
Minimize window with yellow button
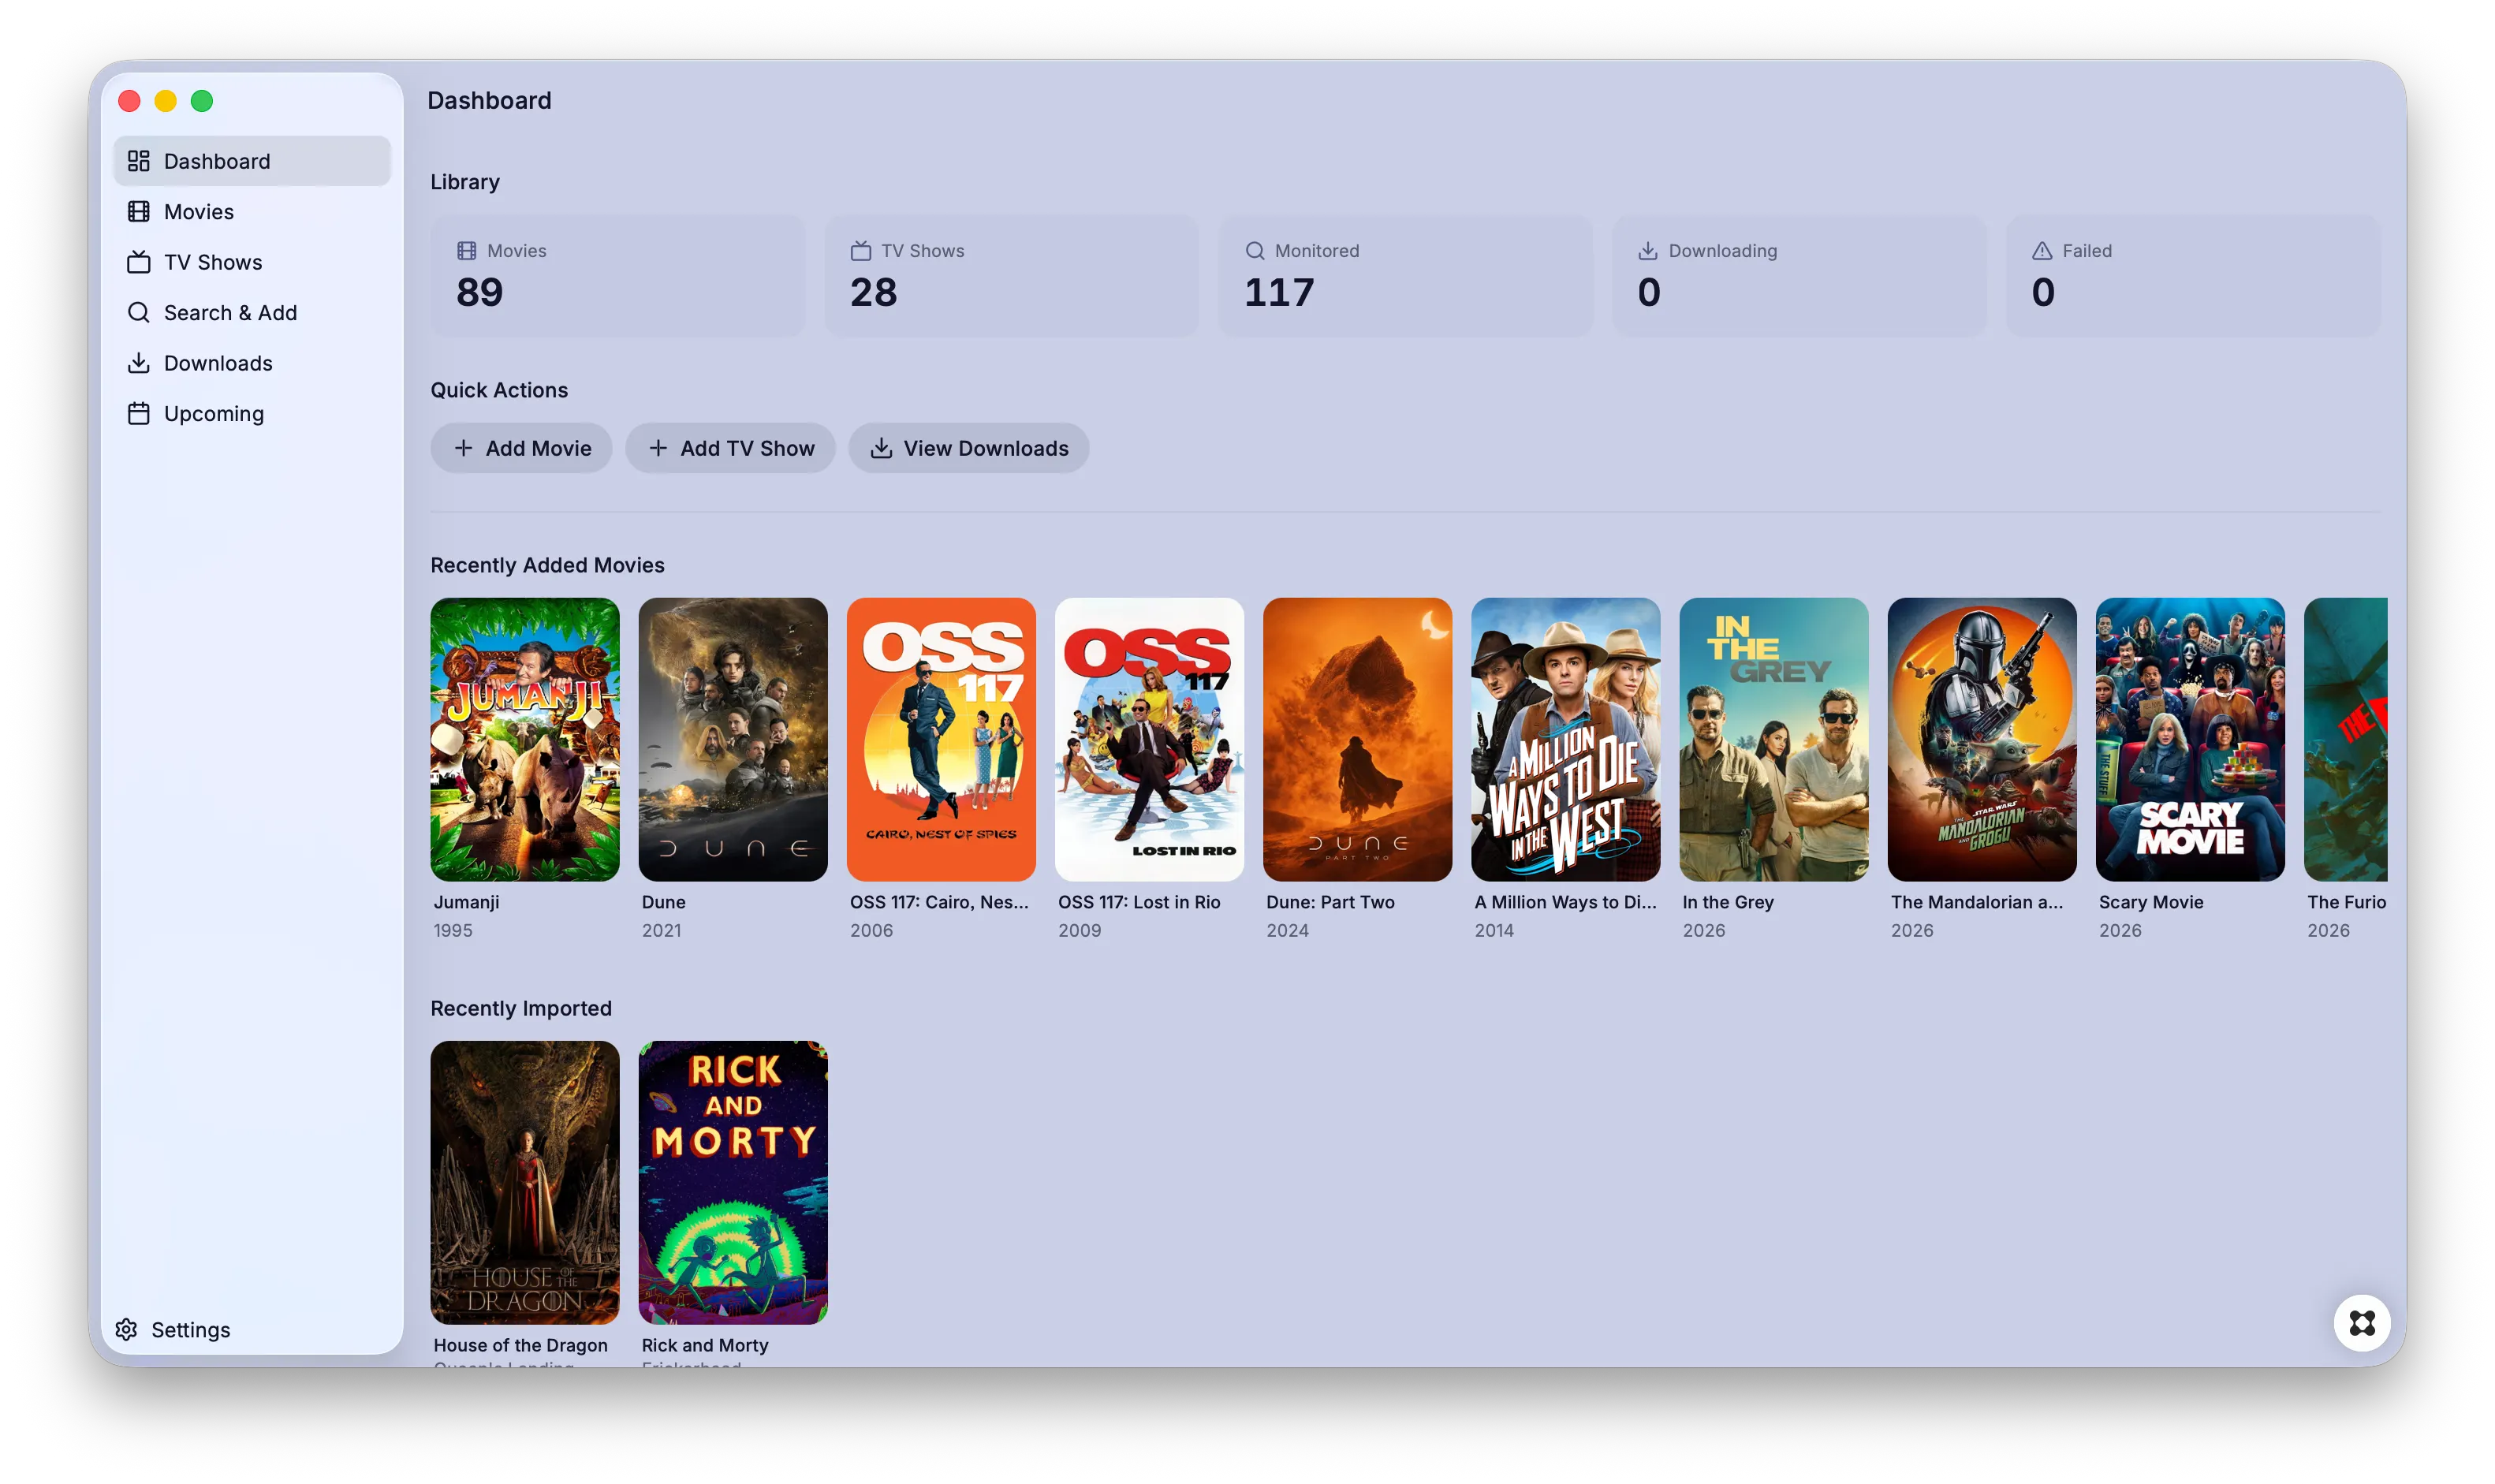[x=166, y=101]
